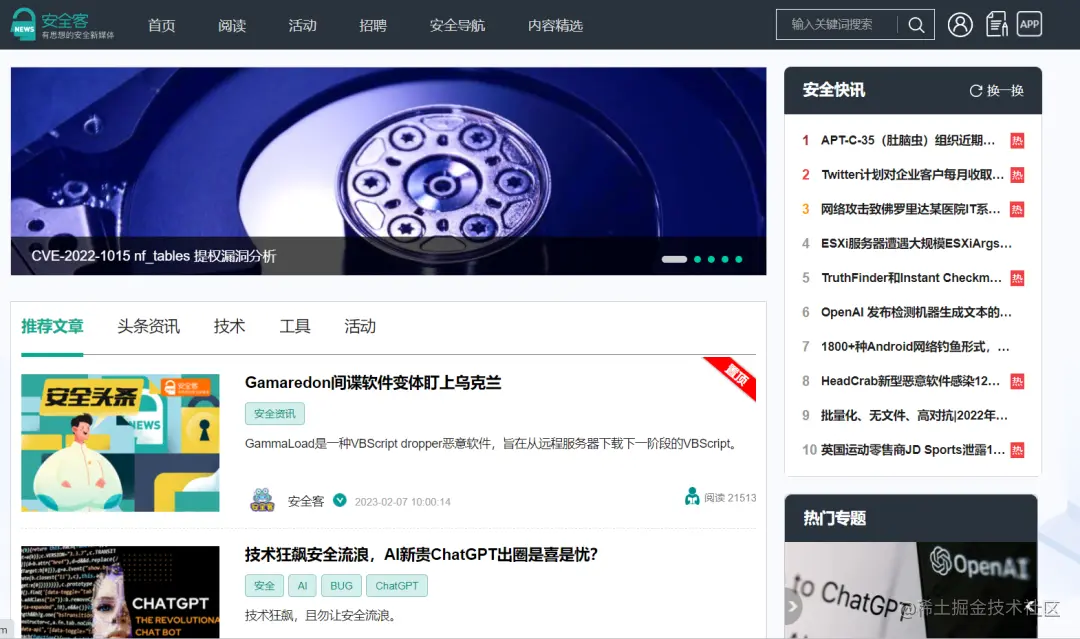This screenshot has height=639, width=1080.
Task: Open the 安全导航 menu
Action: click(457, 25)
